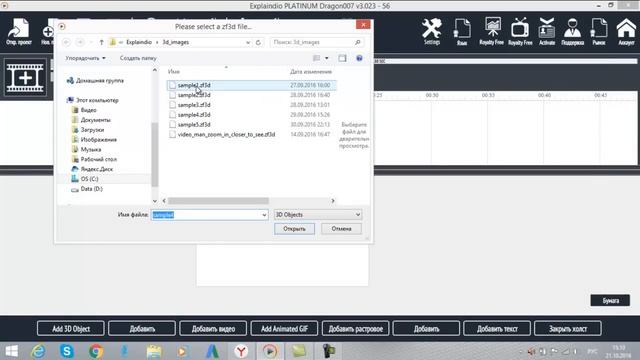640x360 pixels.
Task: Open Yandex browser from taskbar
Action: [241, 351]
